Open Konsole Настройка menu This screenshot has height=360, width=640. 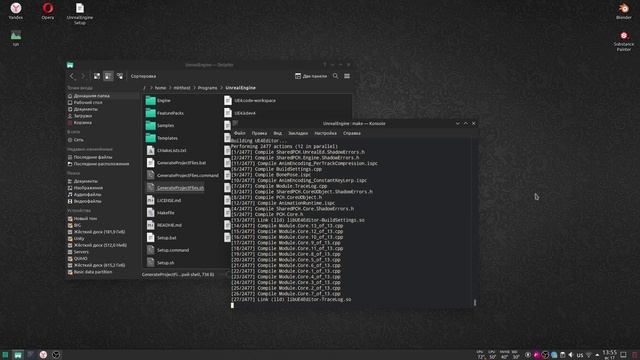coord(325,133)
